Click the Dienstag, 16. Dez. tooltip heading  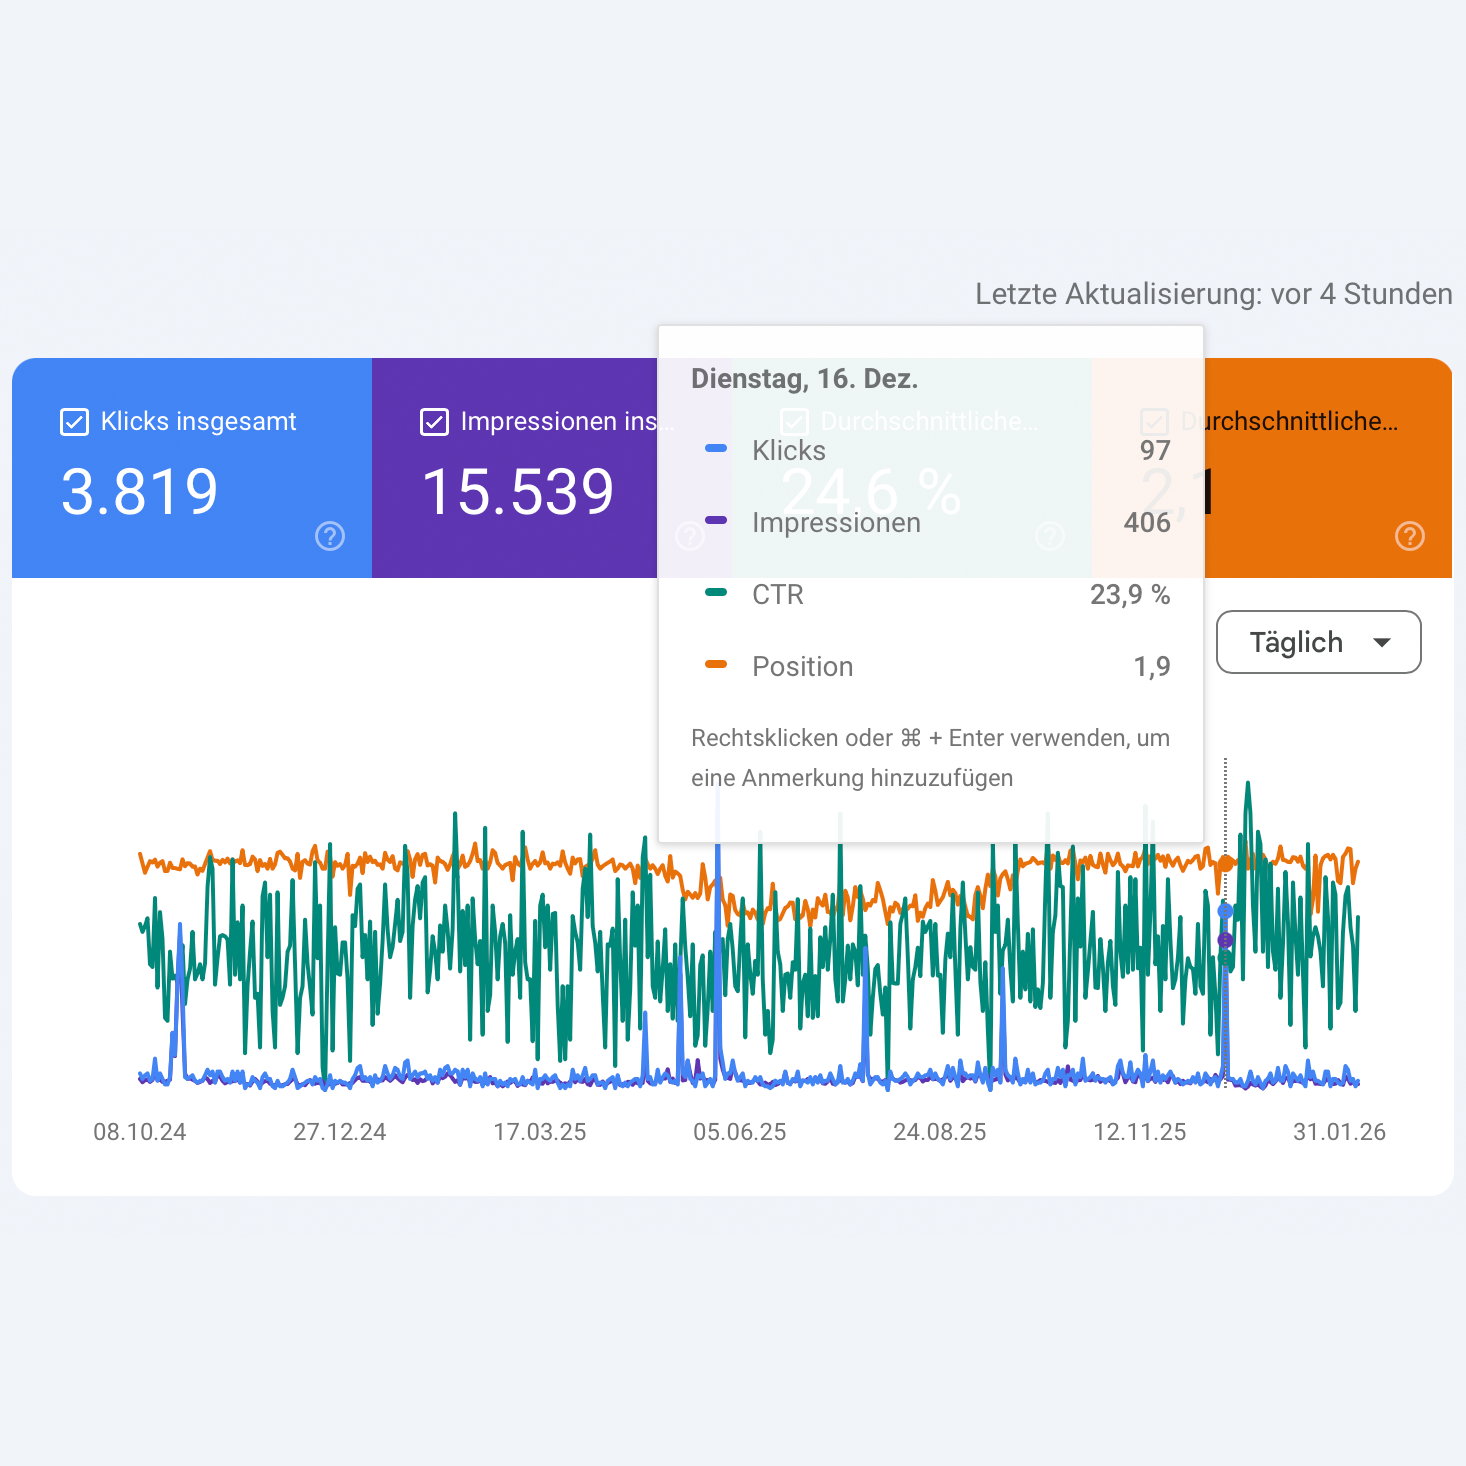804,379
